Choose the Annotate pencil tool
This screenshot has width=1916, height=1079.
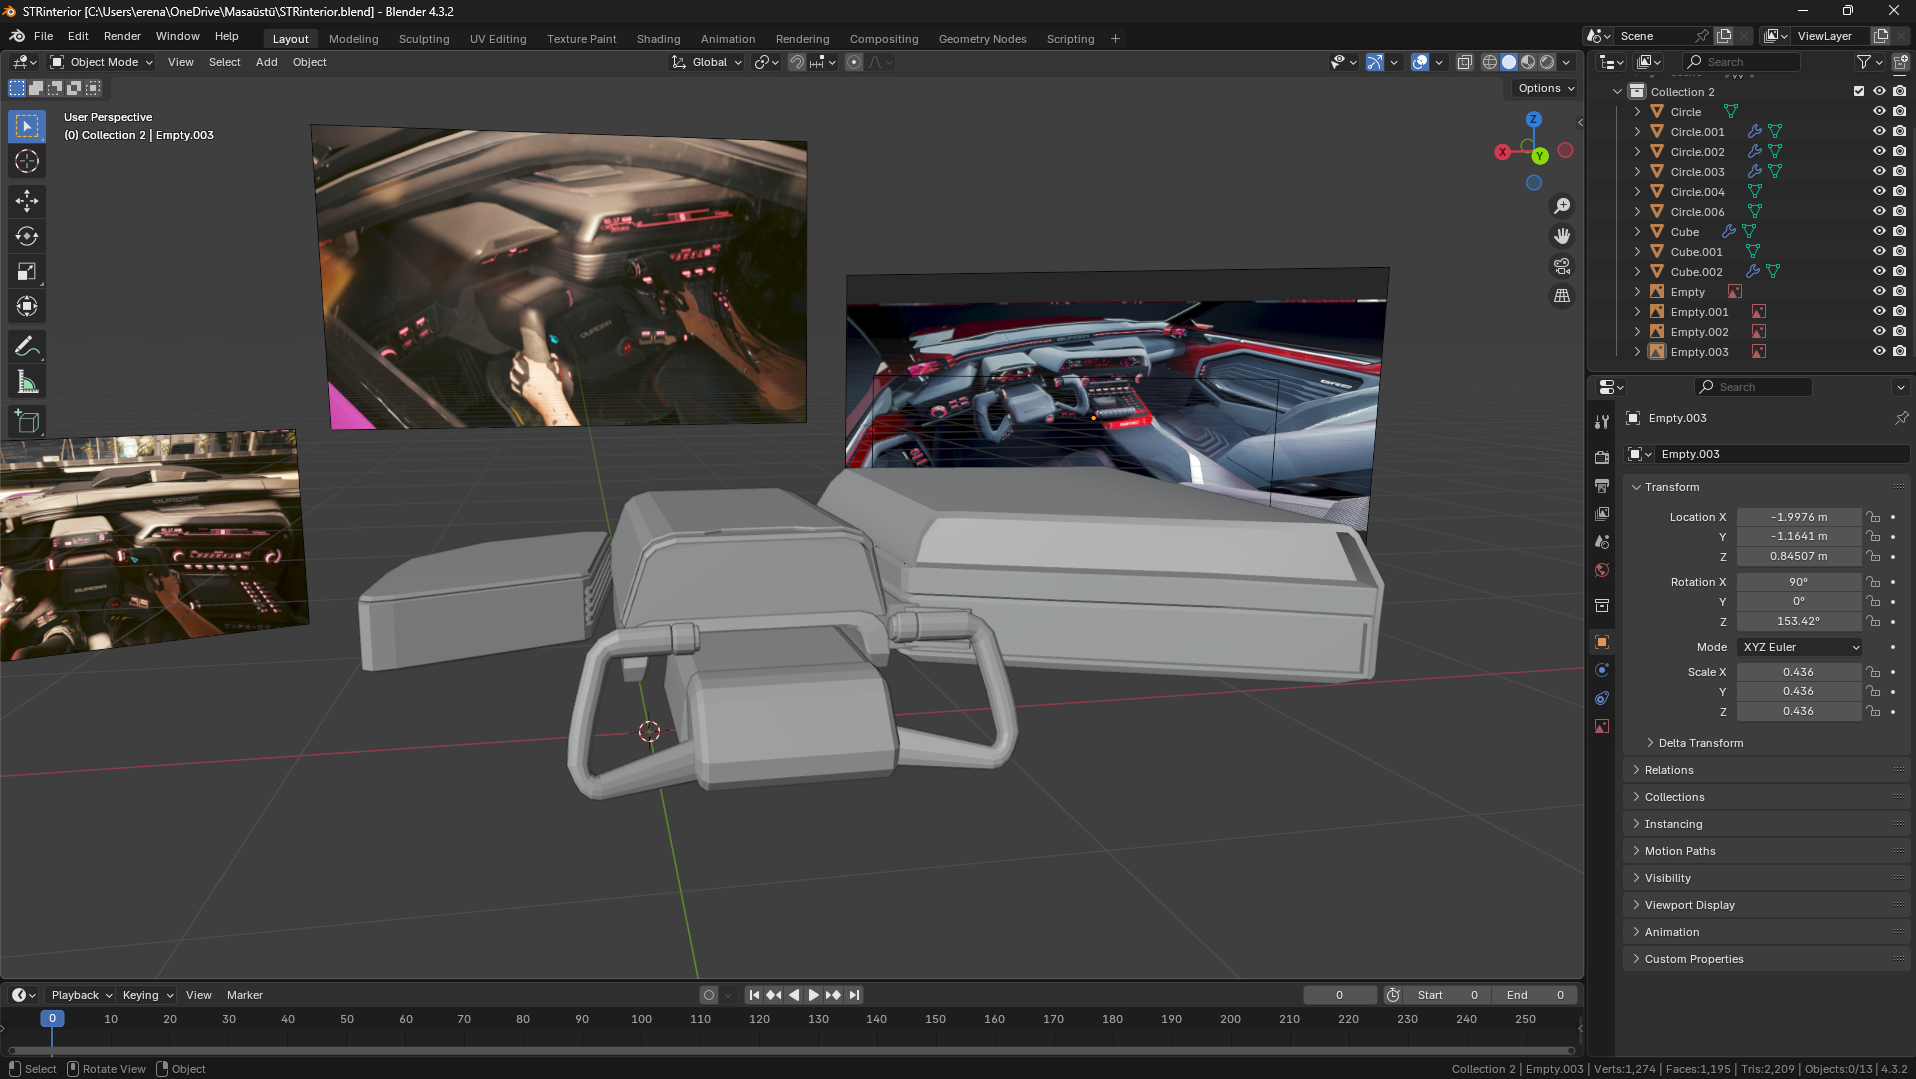(27, 347)
